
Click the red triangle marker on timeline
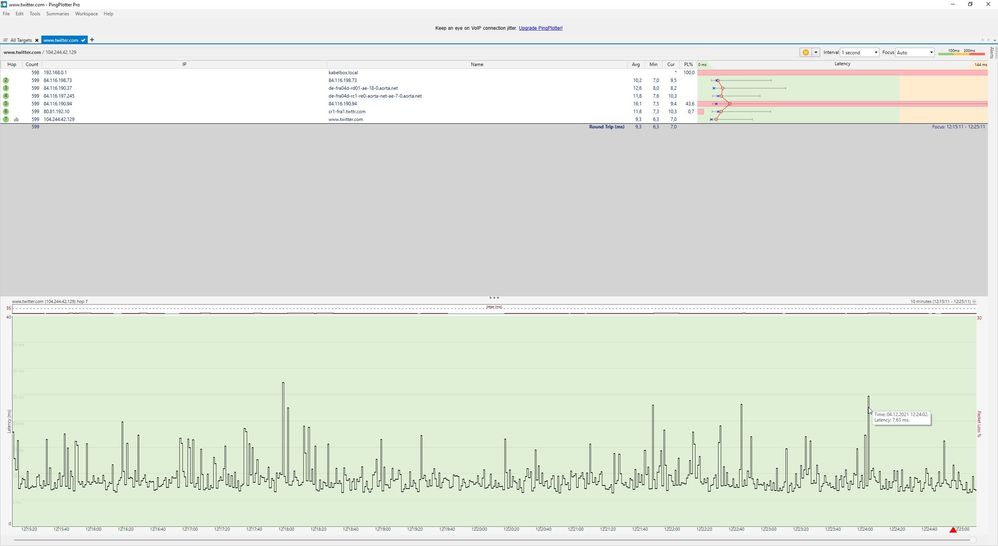tap(953, 529)
